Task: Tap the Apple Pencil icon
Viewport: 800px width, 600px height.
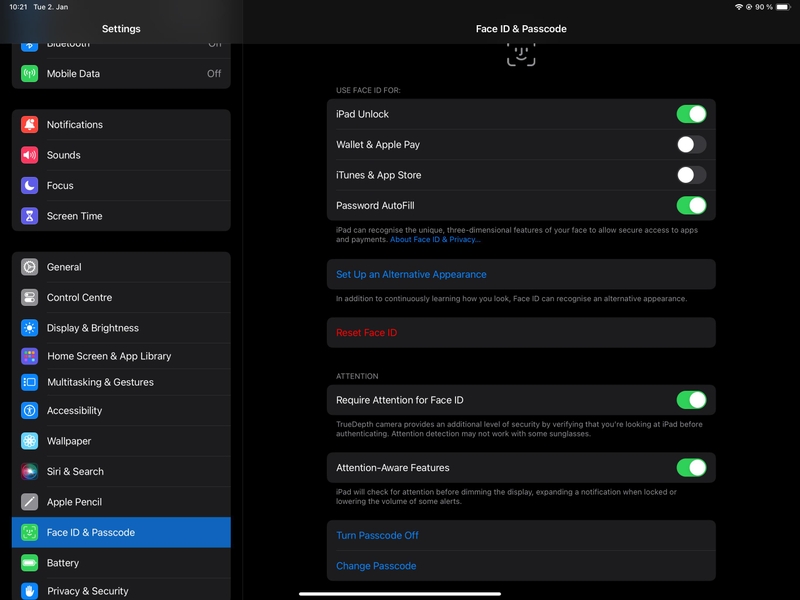Action: click(x=30, y=502)
